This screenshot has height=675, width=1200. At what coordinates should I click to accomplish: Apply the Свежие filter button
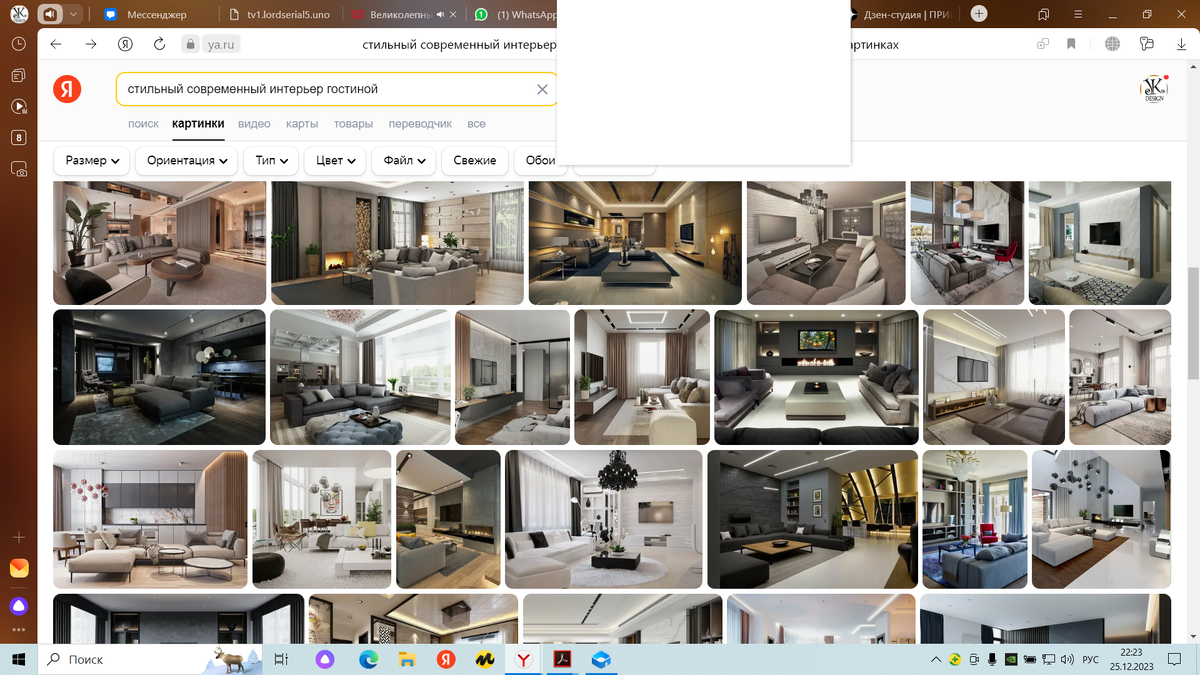click(x=475, y=160)
